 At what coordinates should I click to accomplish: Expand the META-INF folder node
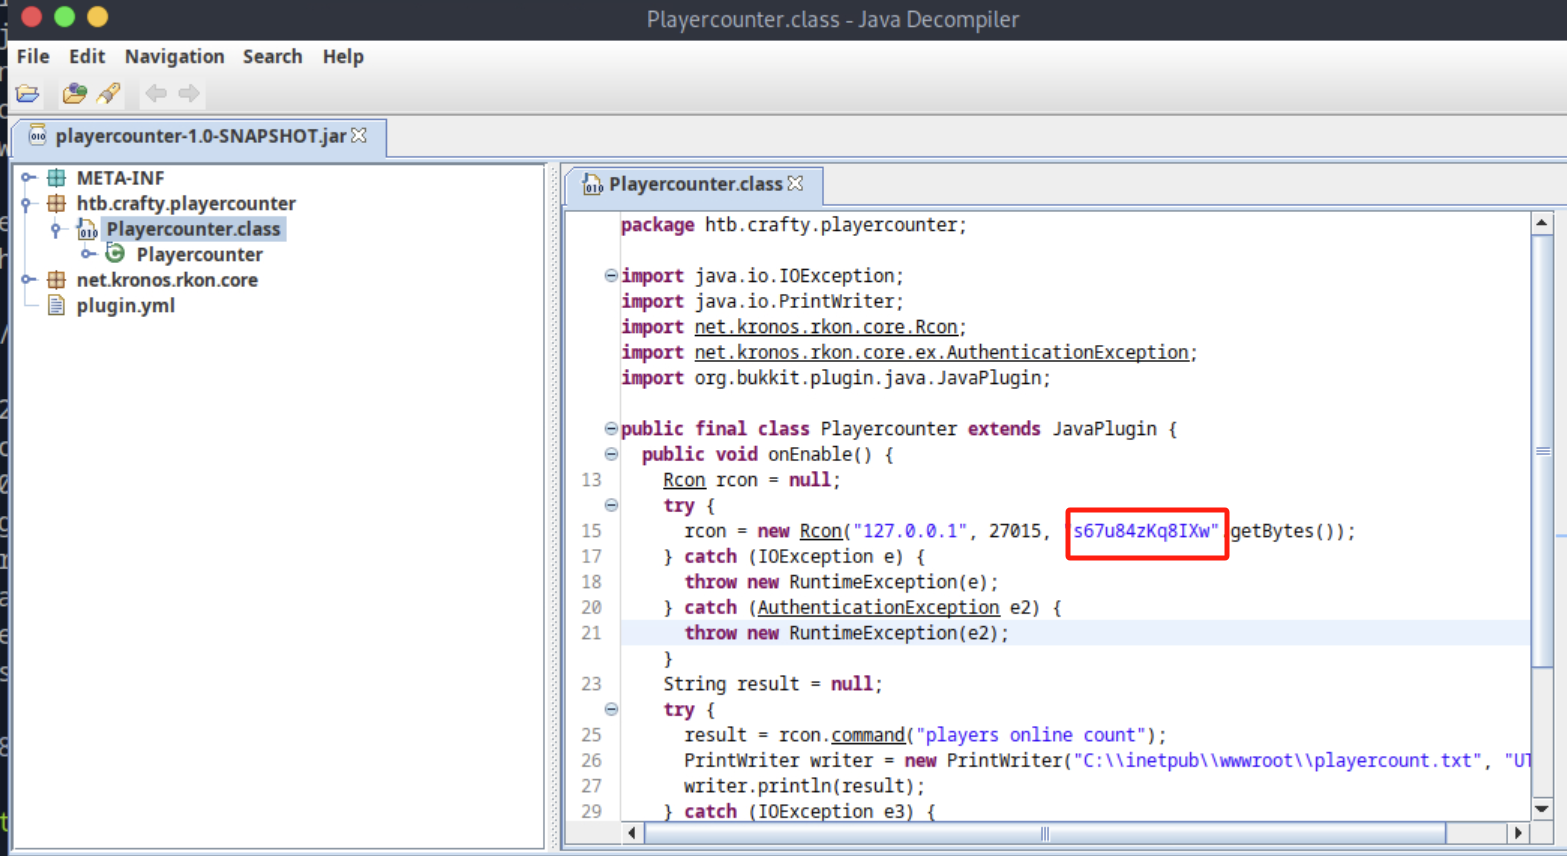[x=28, y=178]
